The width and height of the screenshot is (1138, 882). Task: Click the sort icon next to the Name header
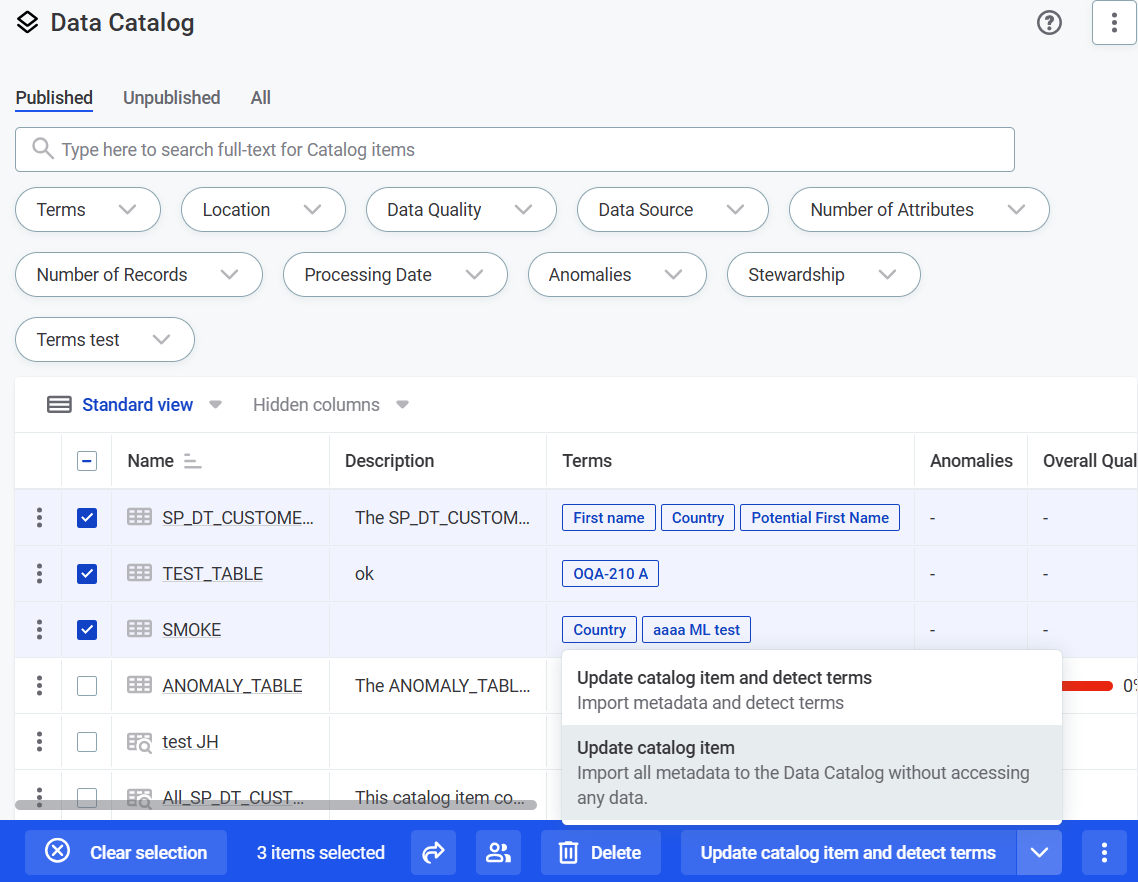click(191, 461)
